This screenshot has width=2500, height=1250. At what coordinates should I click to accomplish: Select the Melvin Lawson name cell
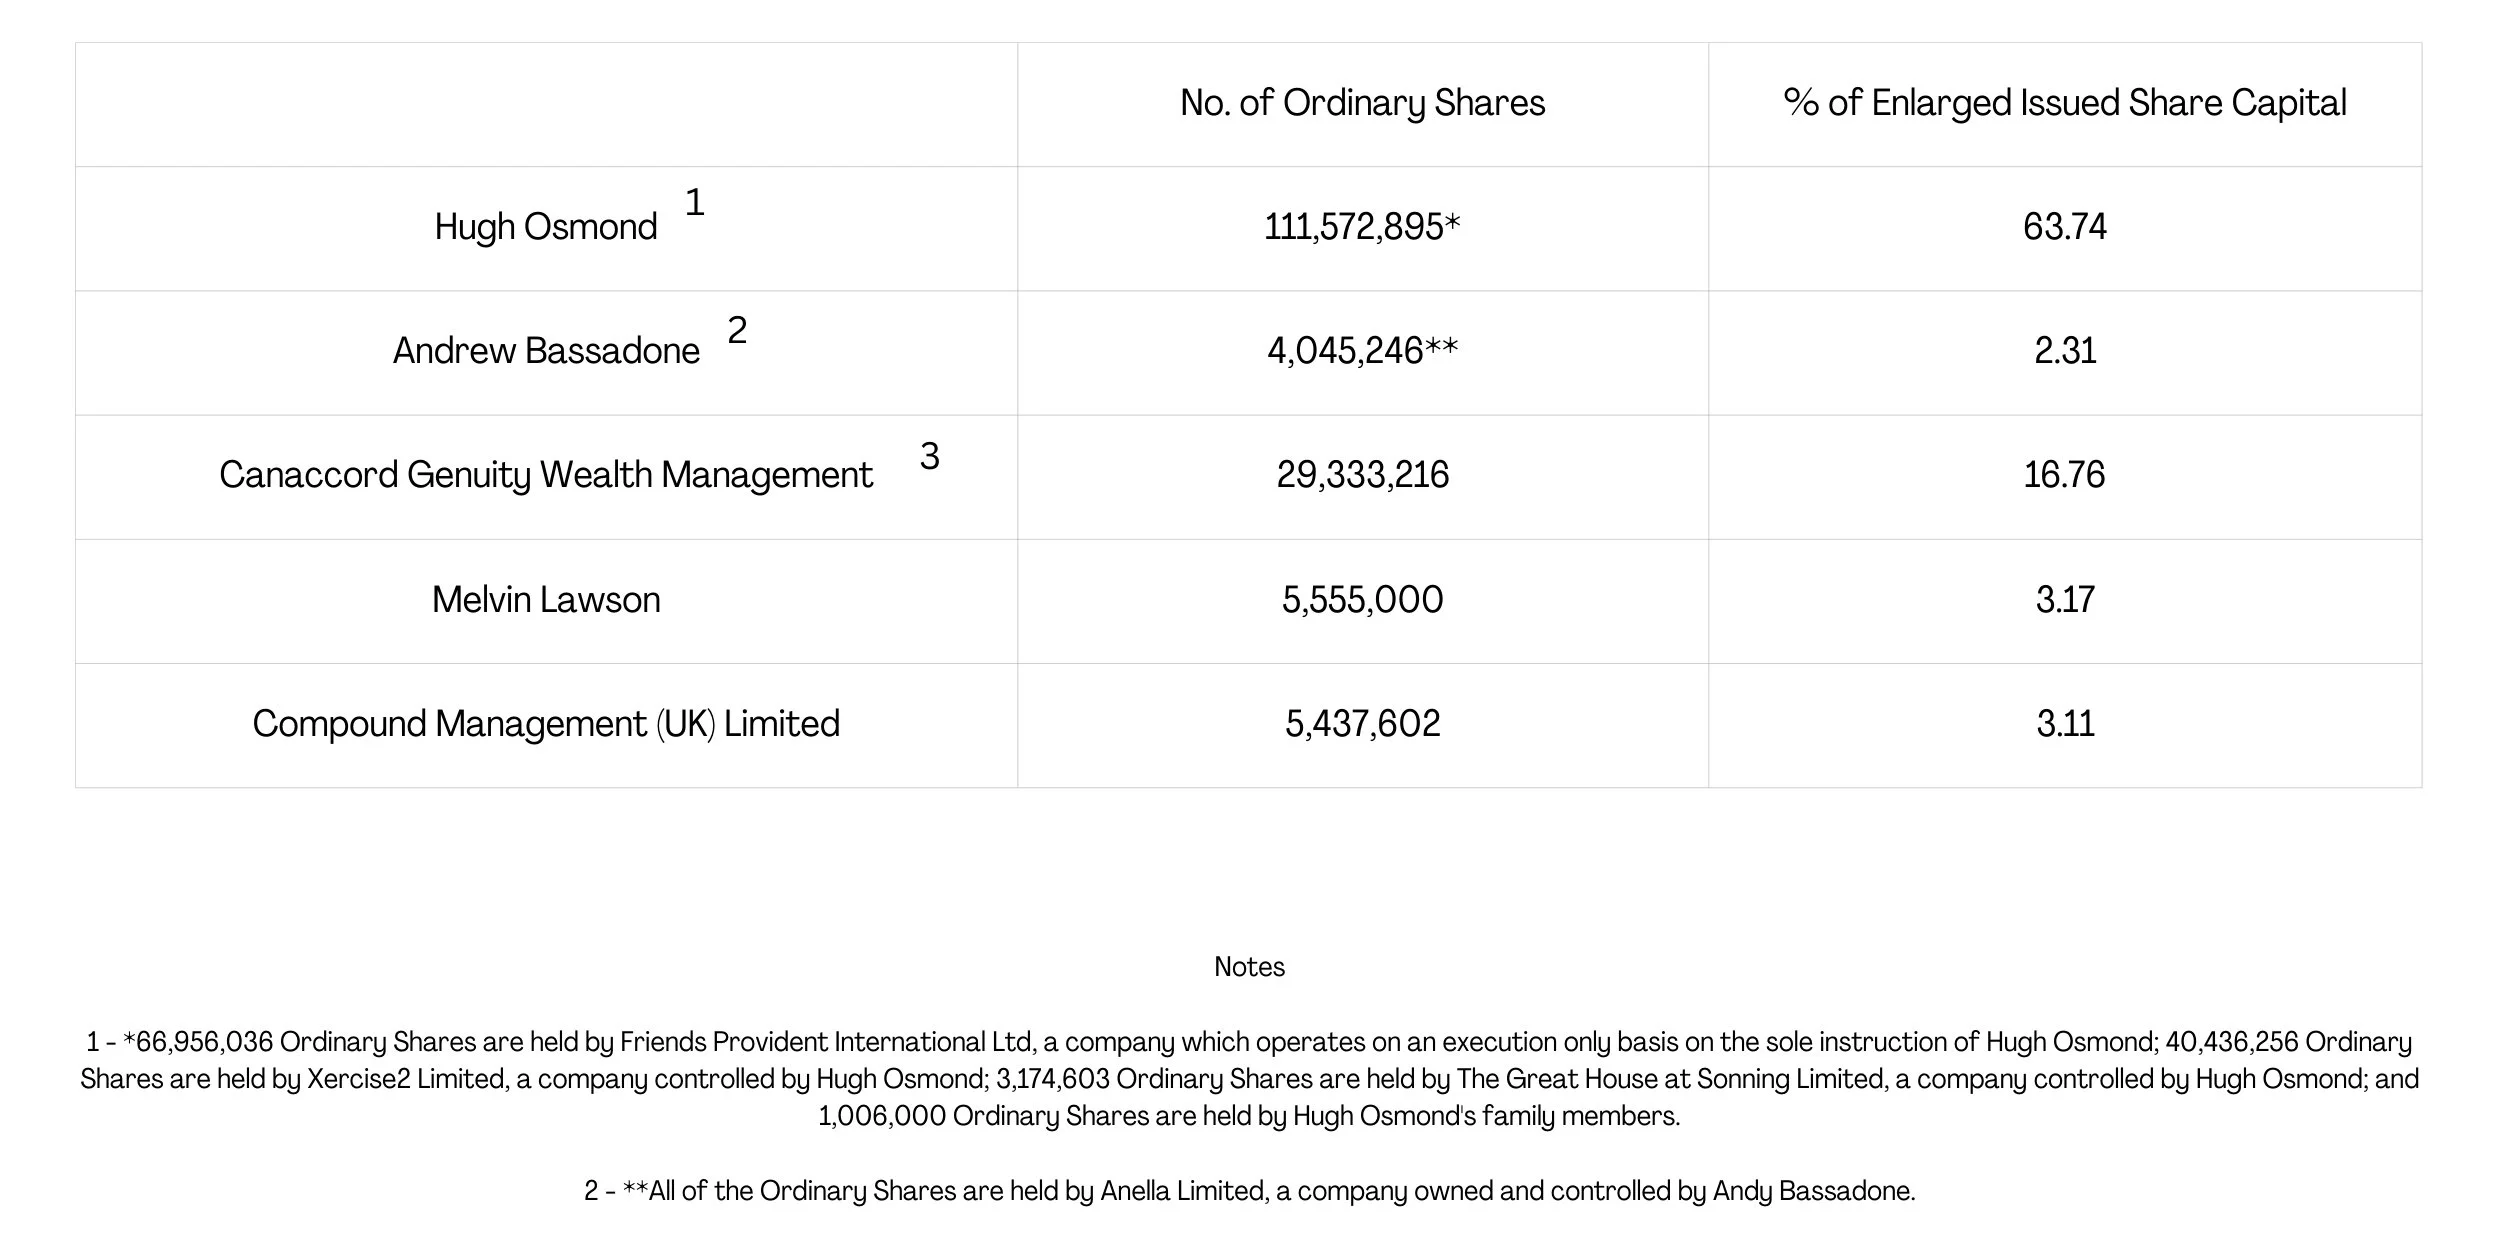click(545, 600)
